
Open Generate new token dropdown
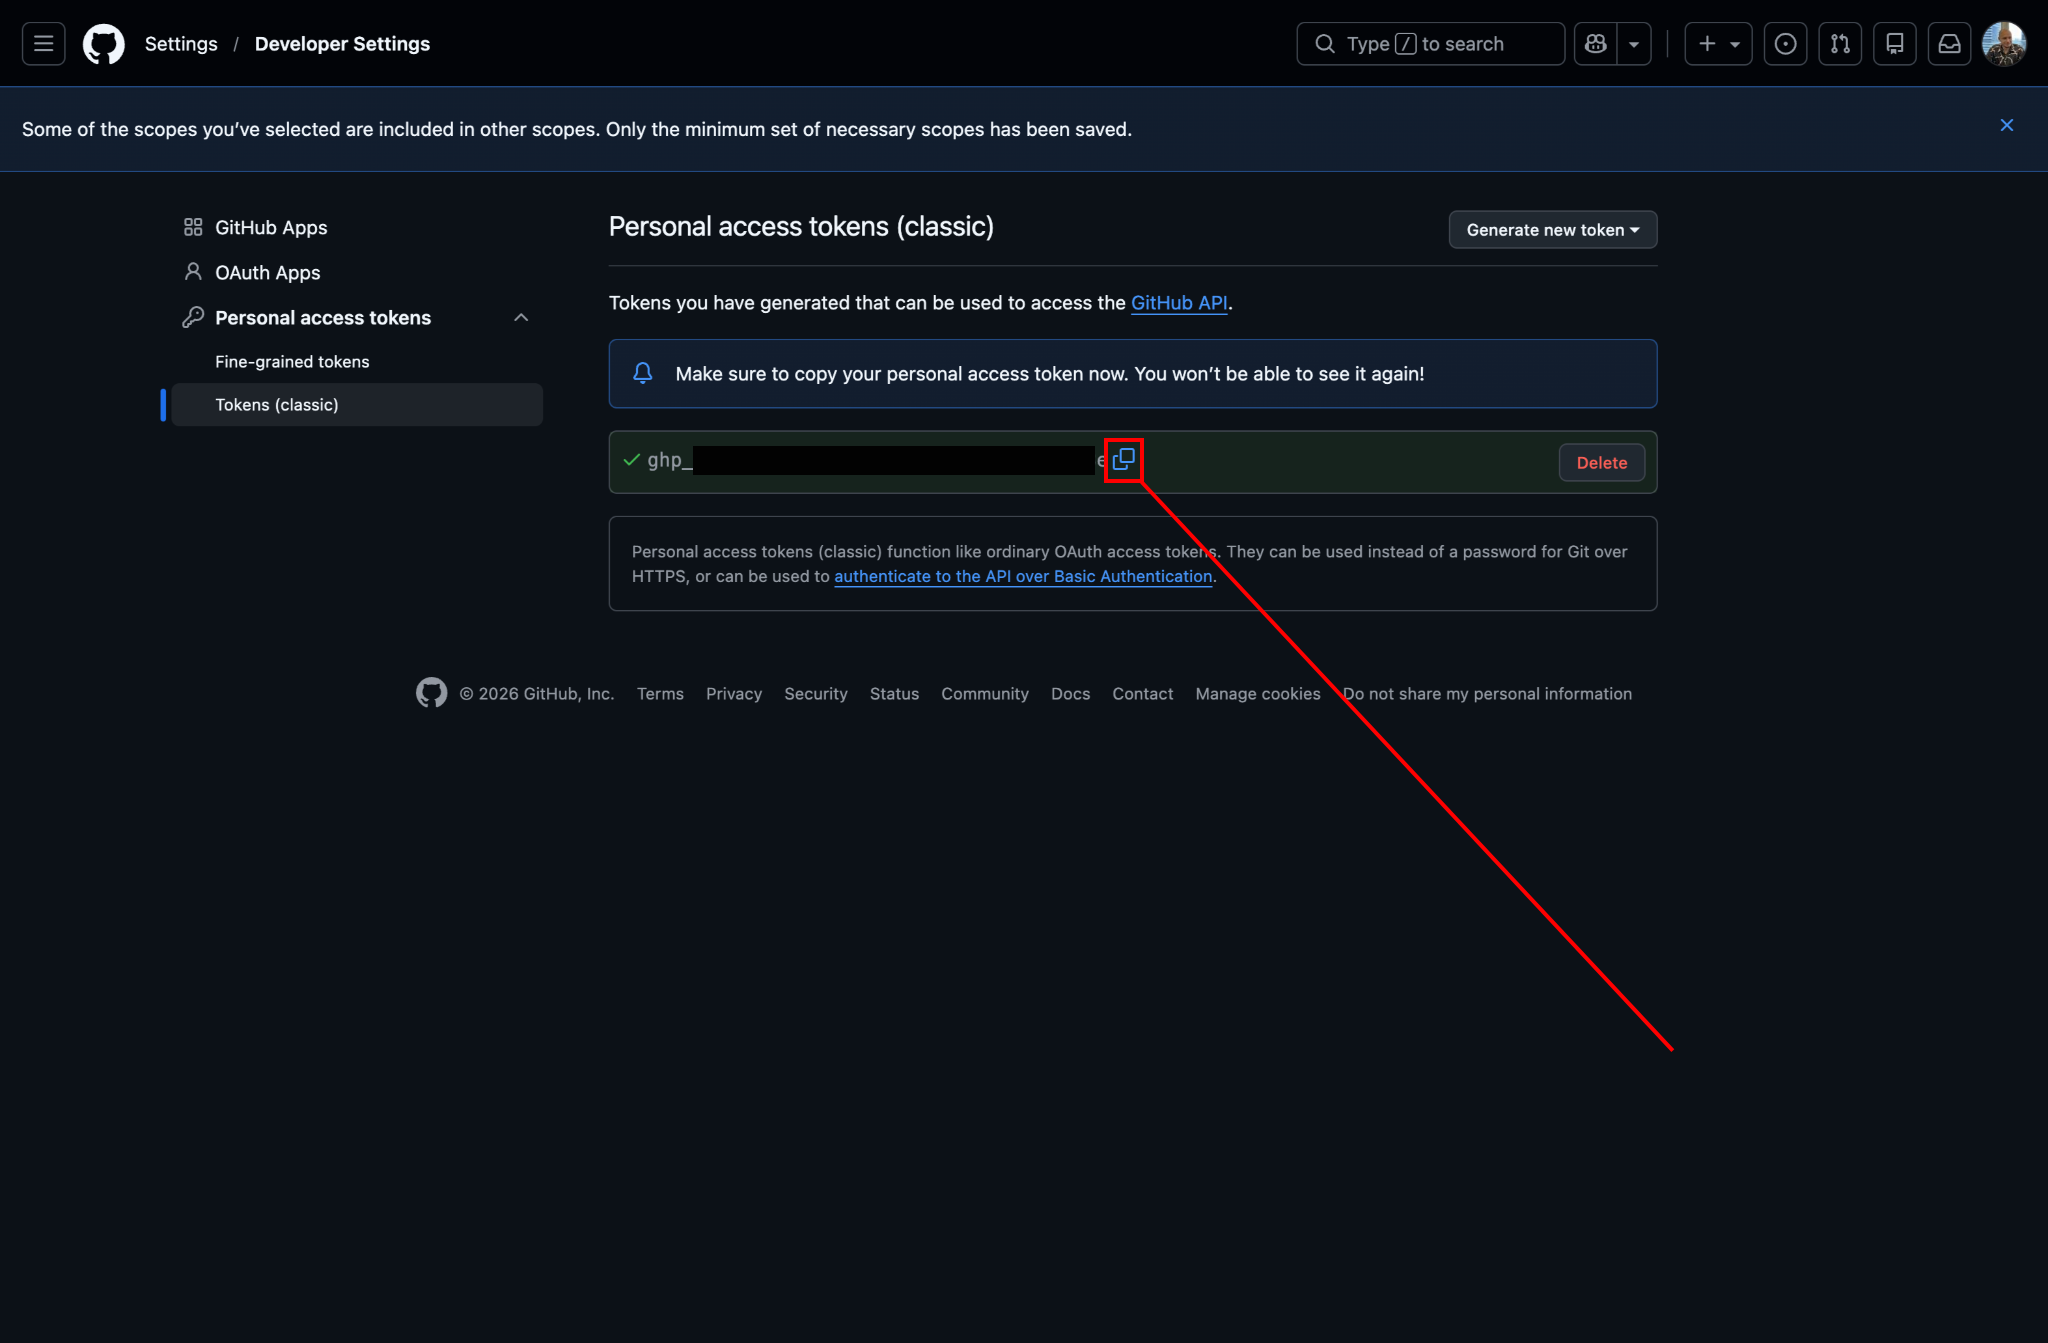(1552, 230)
